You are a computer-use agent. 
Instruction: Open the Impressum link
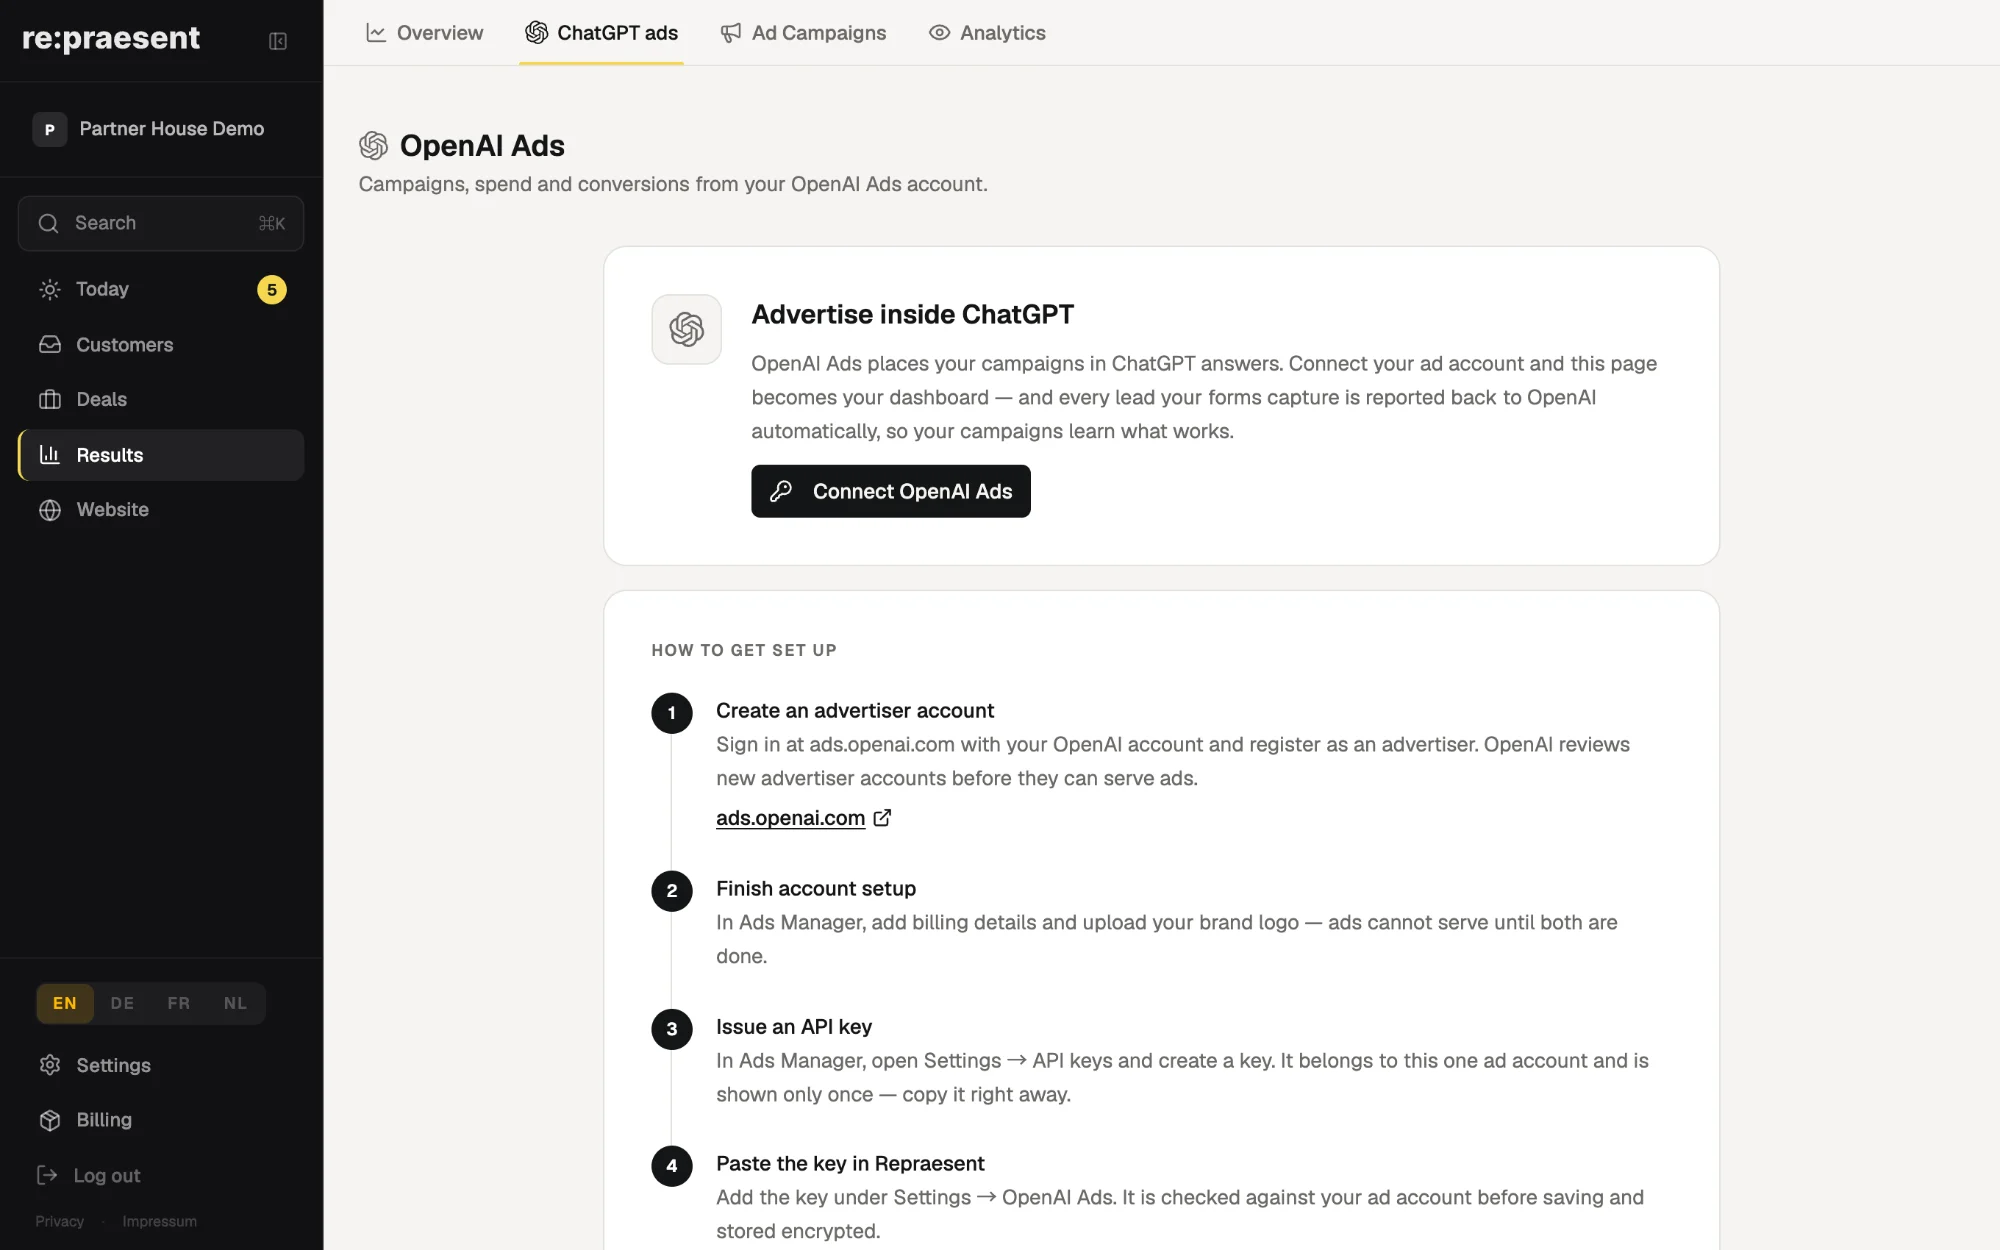(x=160, y=1221)
